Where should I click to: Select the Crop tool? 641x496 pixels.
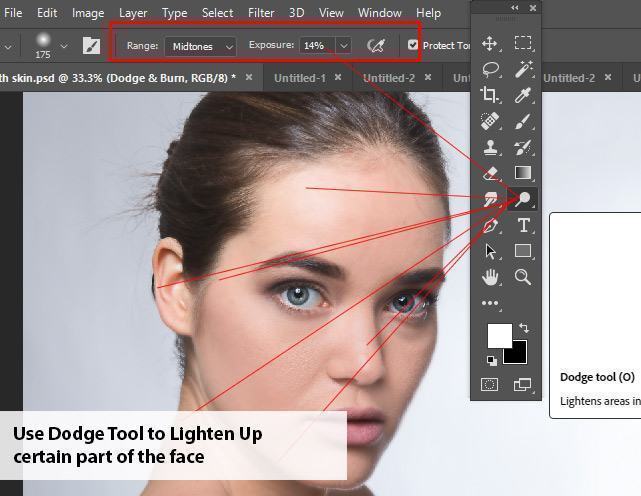[490, 95]
